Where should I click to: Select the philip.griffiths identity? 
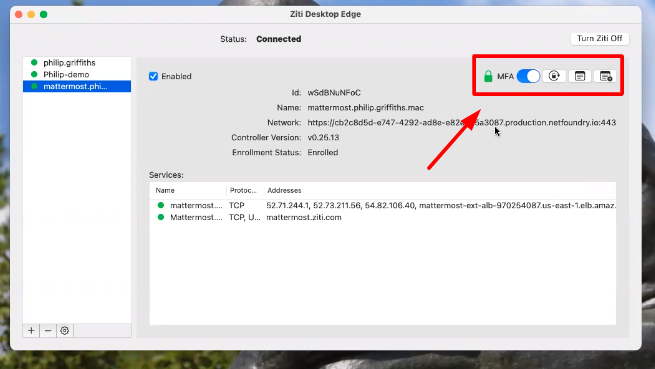coord(77,63)
